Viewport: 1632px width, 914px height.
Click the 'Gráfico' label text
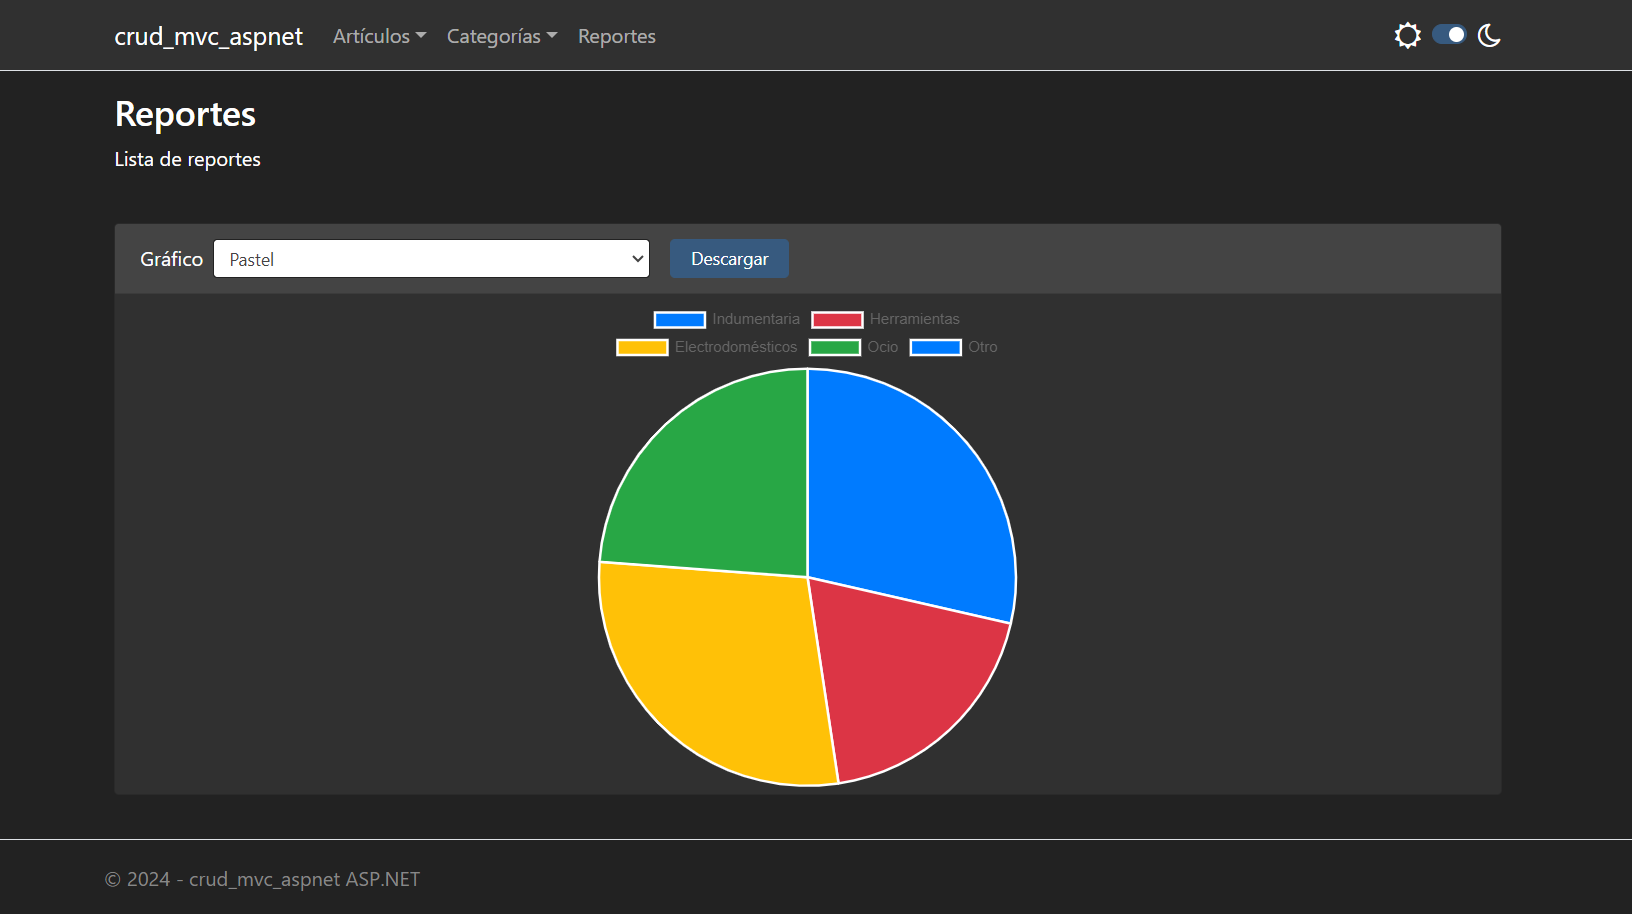coord(171,259)
